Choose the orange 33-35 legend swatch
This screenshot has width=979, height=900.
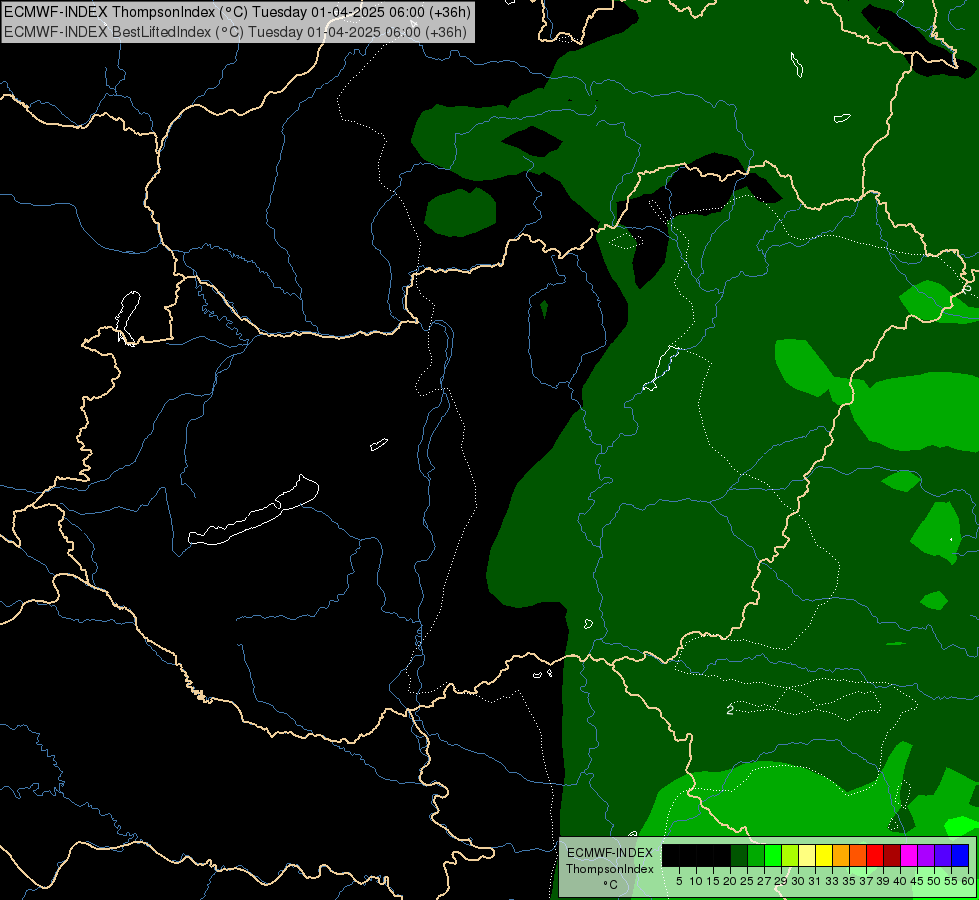(x=841, y=855)
